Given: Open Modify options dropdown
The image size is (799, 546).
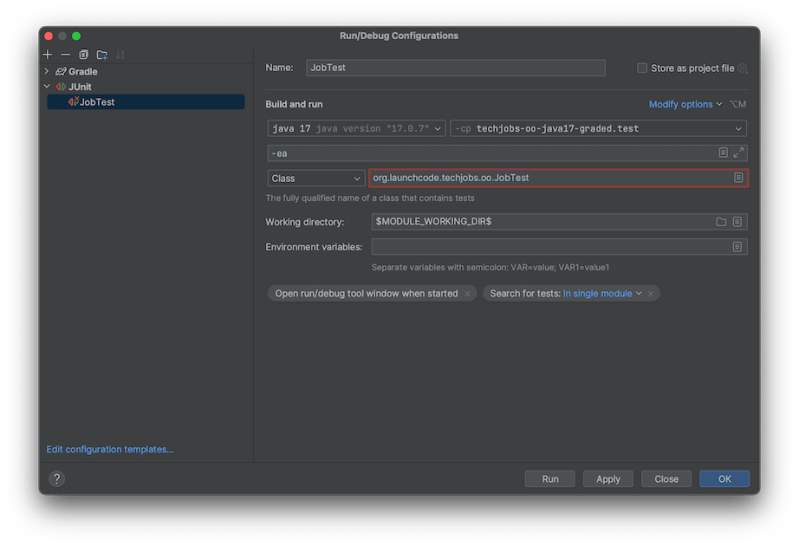Looking at the screenshot, I should coord(685,104).
